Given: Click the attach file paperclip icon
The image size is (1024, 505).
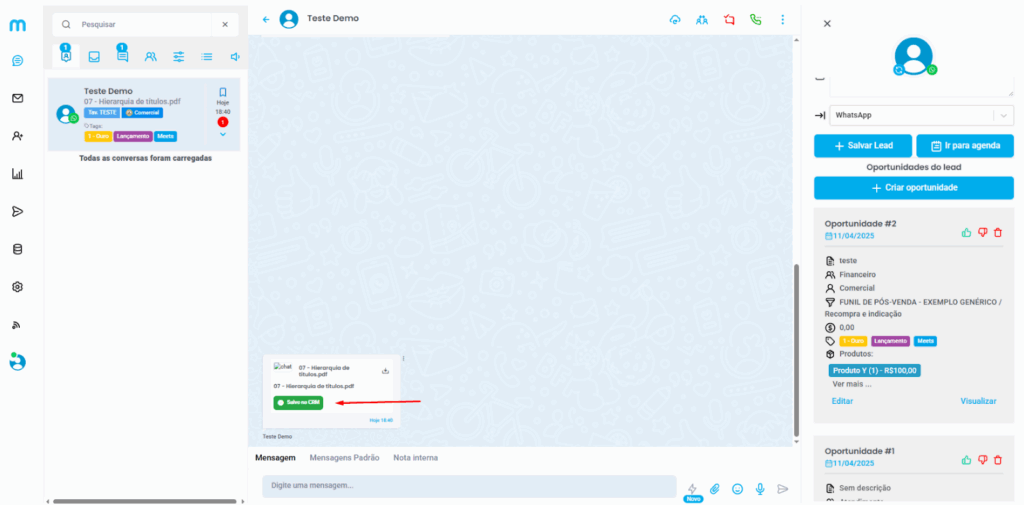Looking at the screenshot, I should [x=715, y=488].
